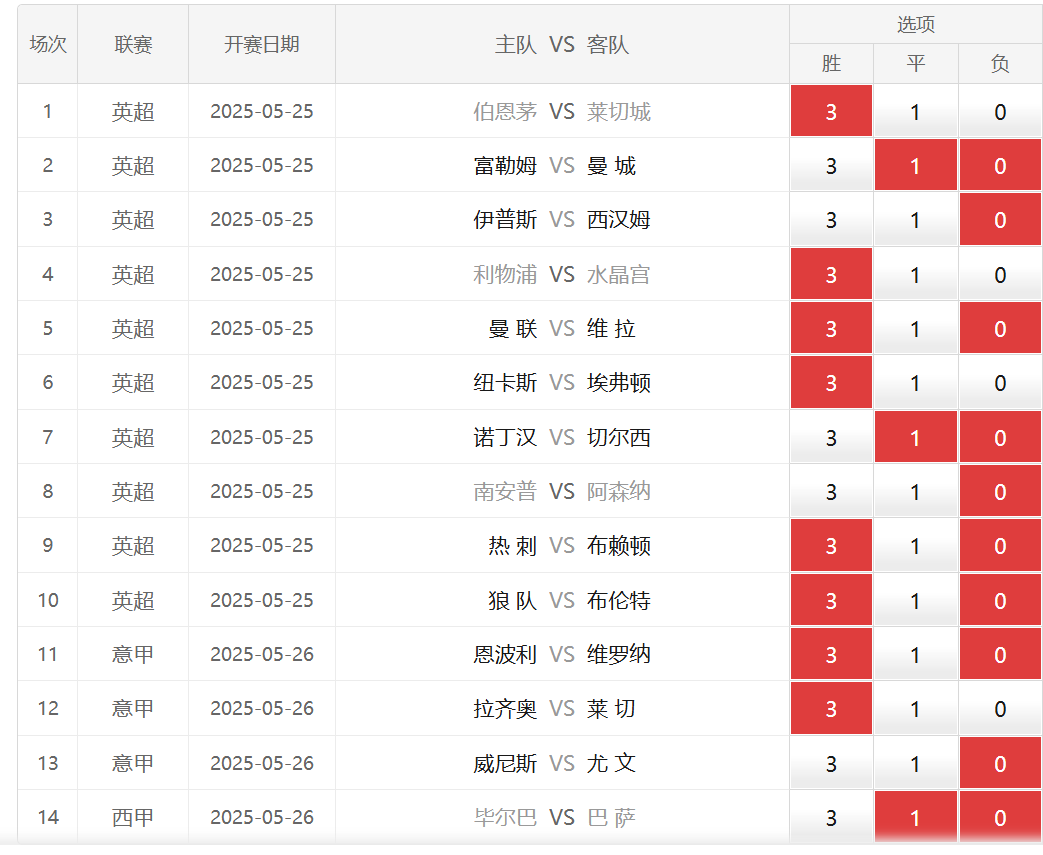Select loss 0 for 纽卡斯 vs 埃弗顿

point(1000,383)
